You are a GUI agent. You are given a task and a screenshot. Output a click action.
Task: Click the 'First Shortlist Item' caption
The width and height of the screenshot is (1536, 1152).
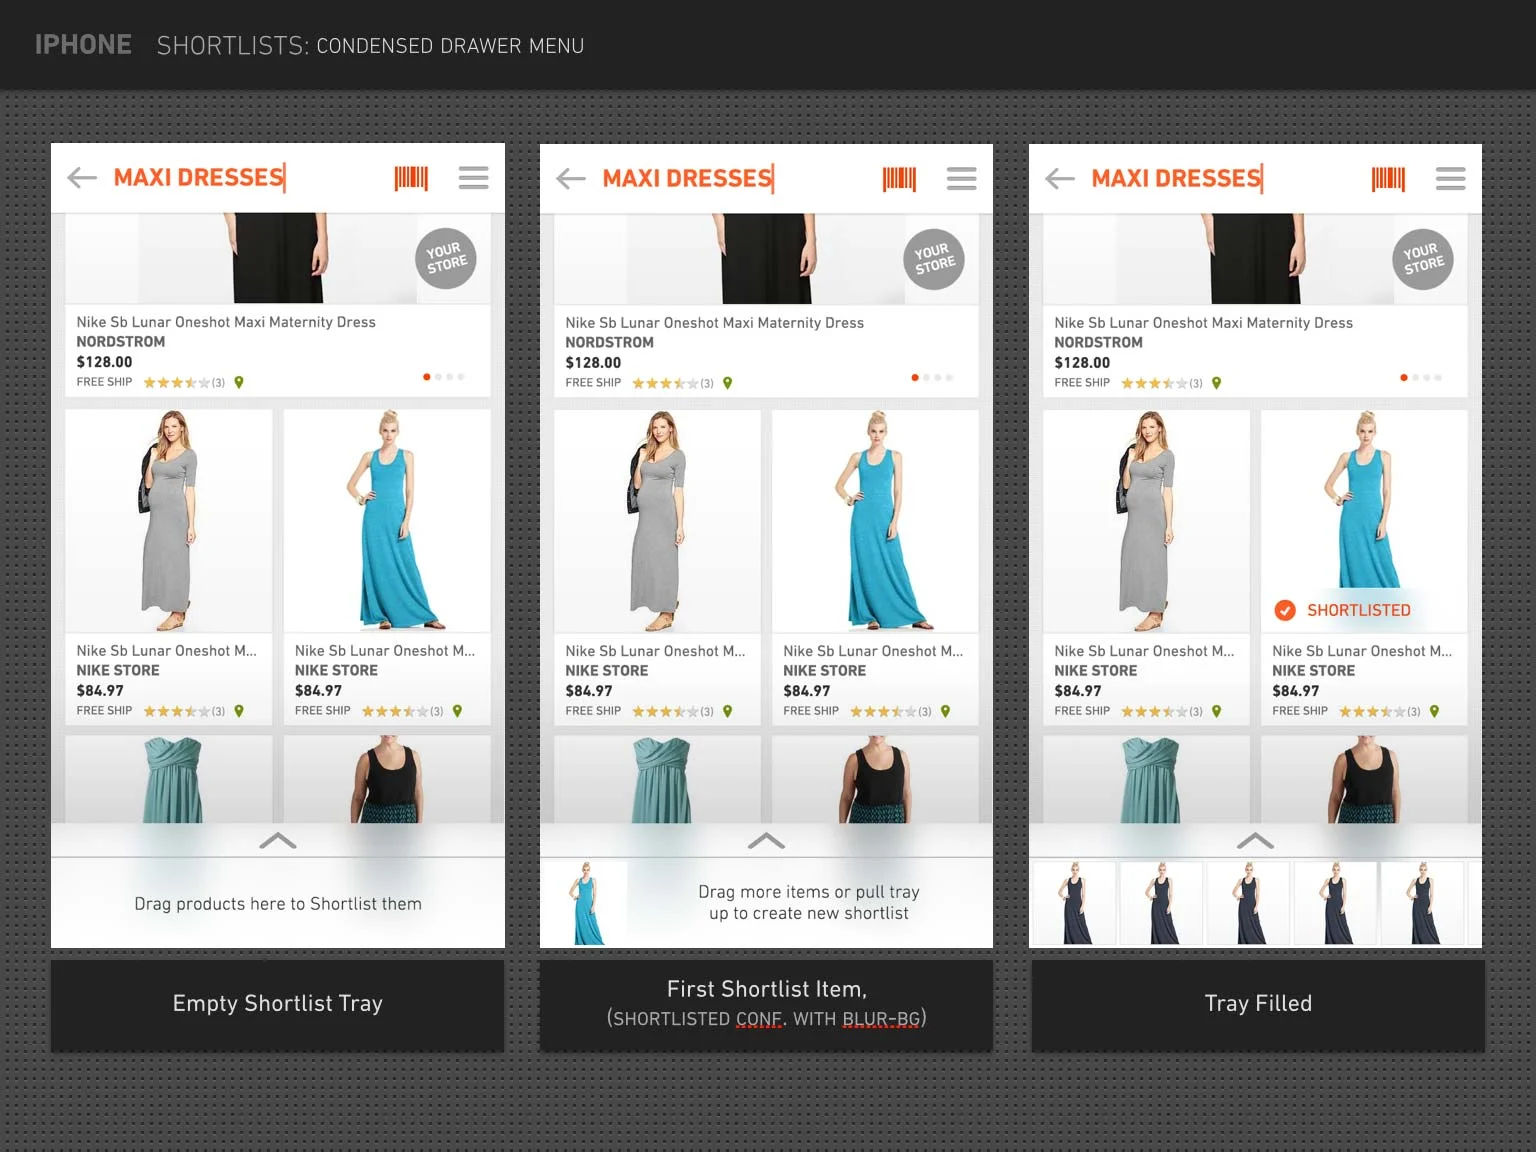767,989
